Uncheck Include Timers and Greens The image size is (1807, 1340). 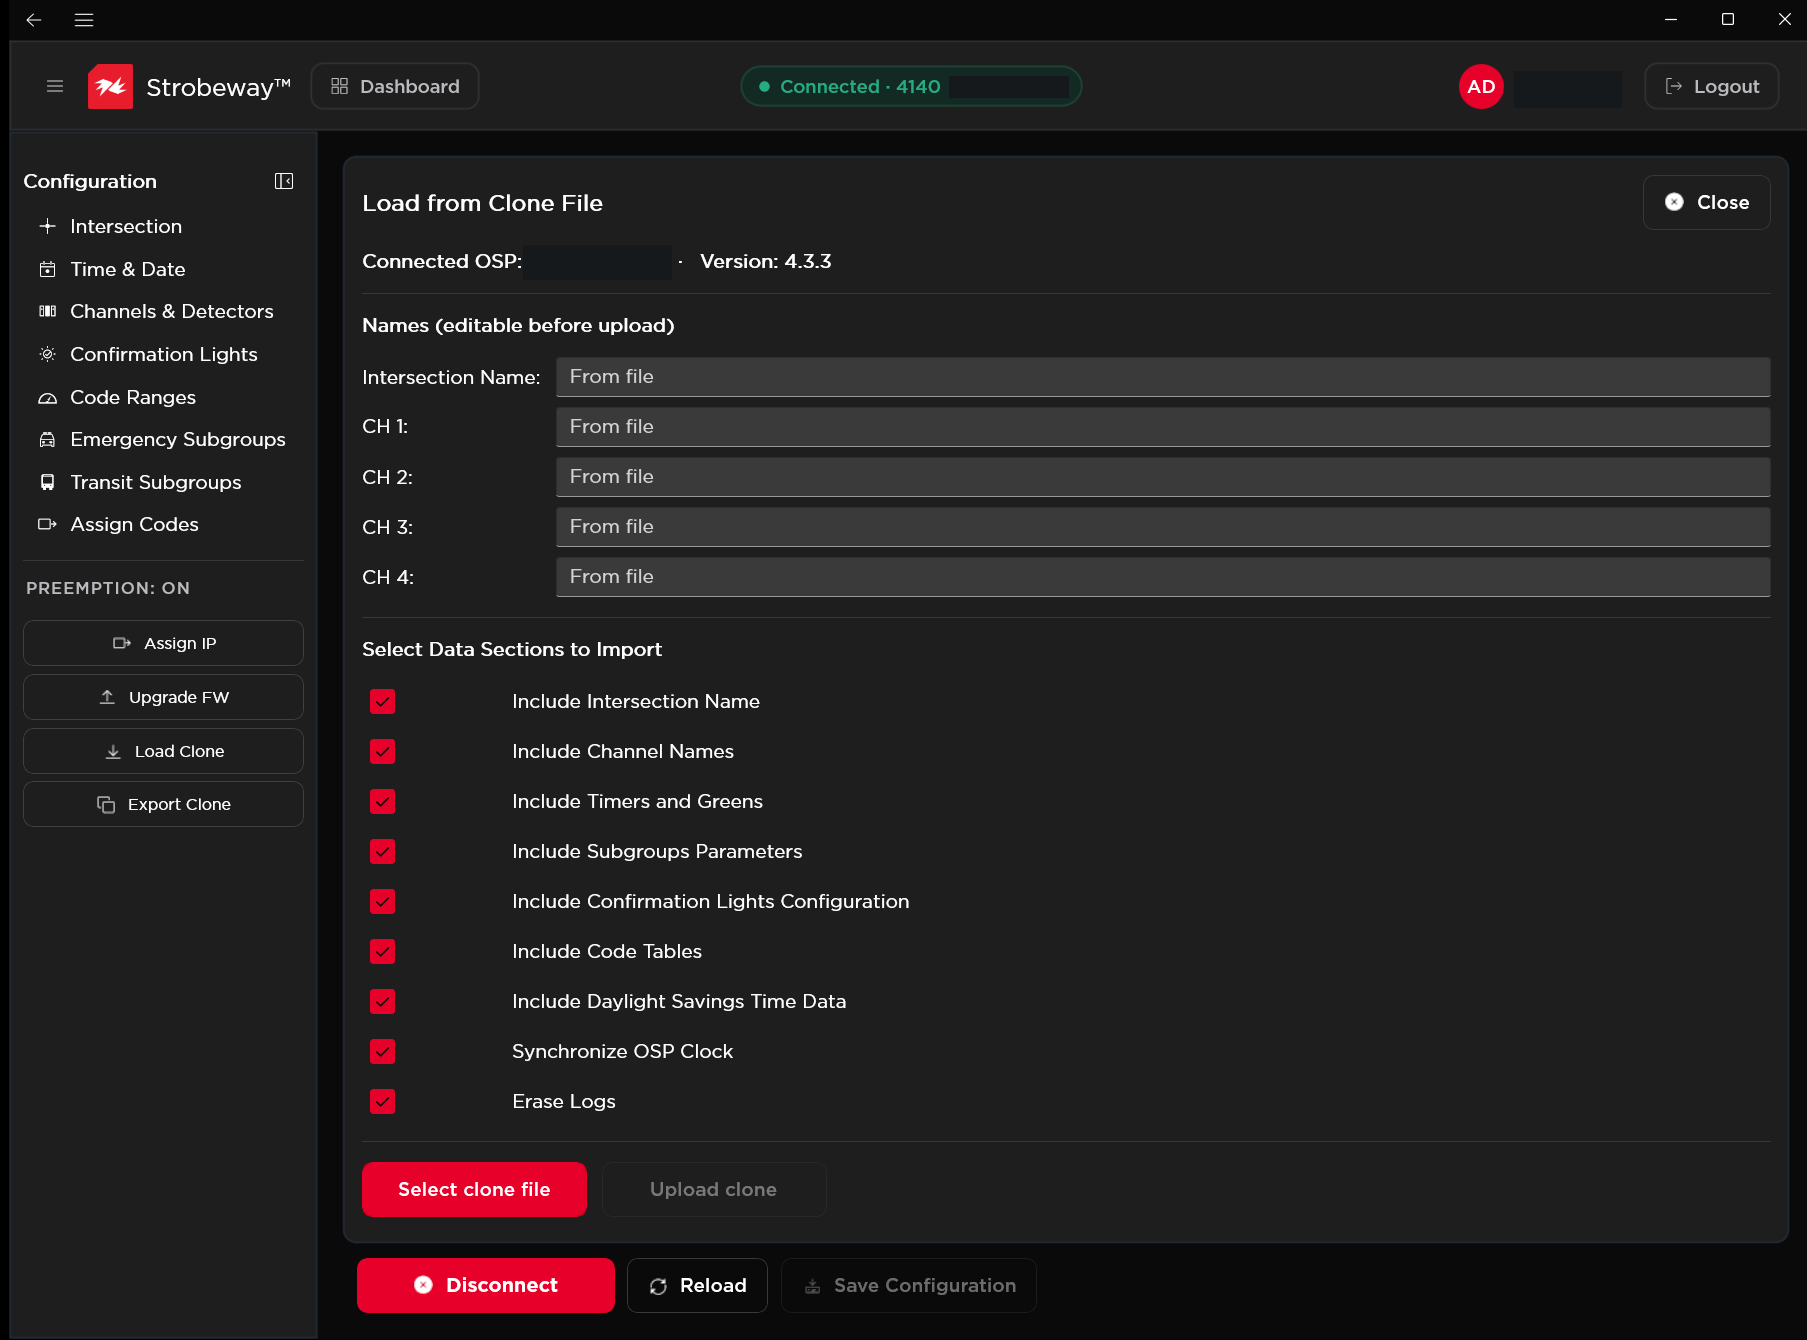pyautogui.click(x=382, y=802)
